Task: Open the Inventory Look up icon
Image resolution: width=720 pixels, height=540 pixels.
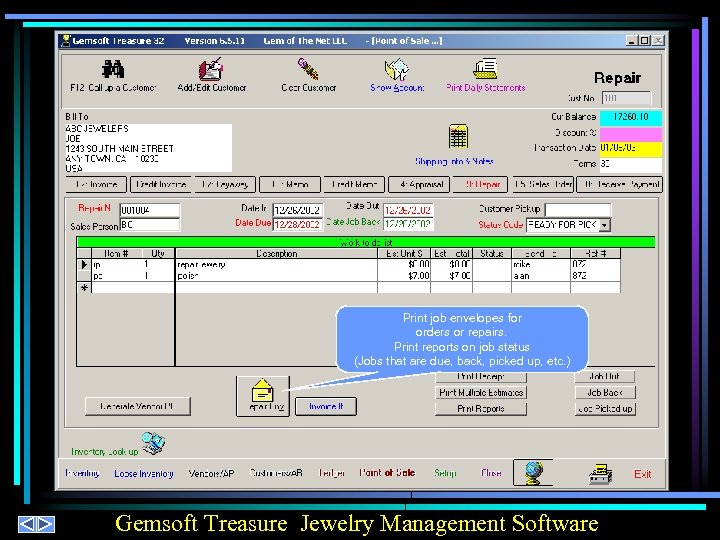Action: tap(153, 443)
